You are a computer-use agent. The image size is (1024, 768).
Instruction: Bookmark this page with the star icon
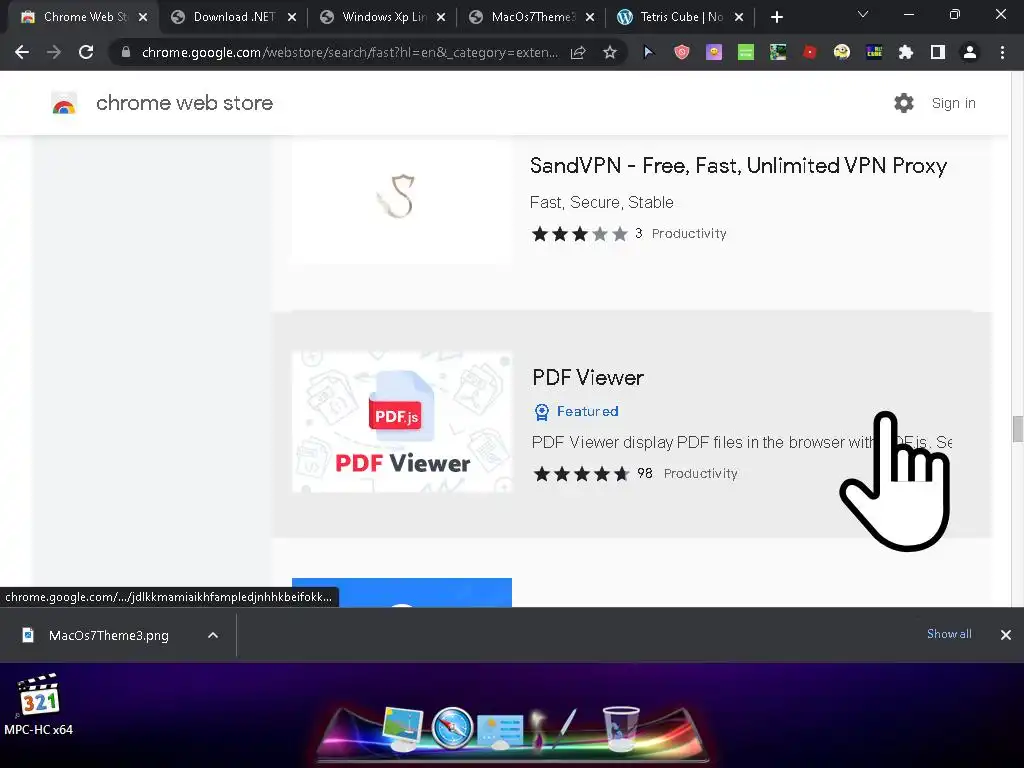click(609, 52)
